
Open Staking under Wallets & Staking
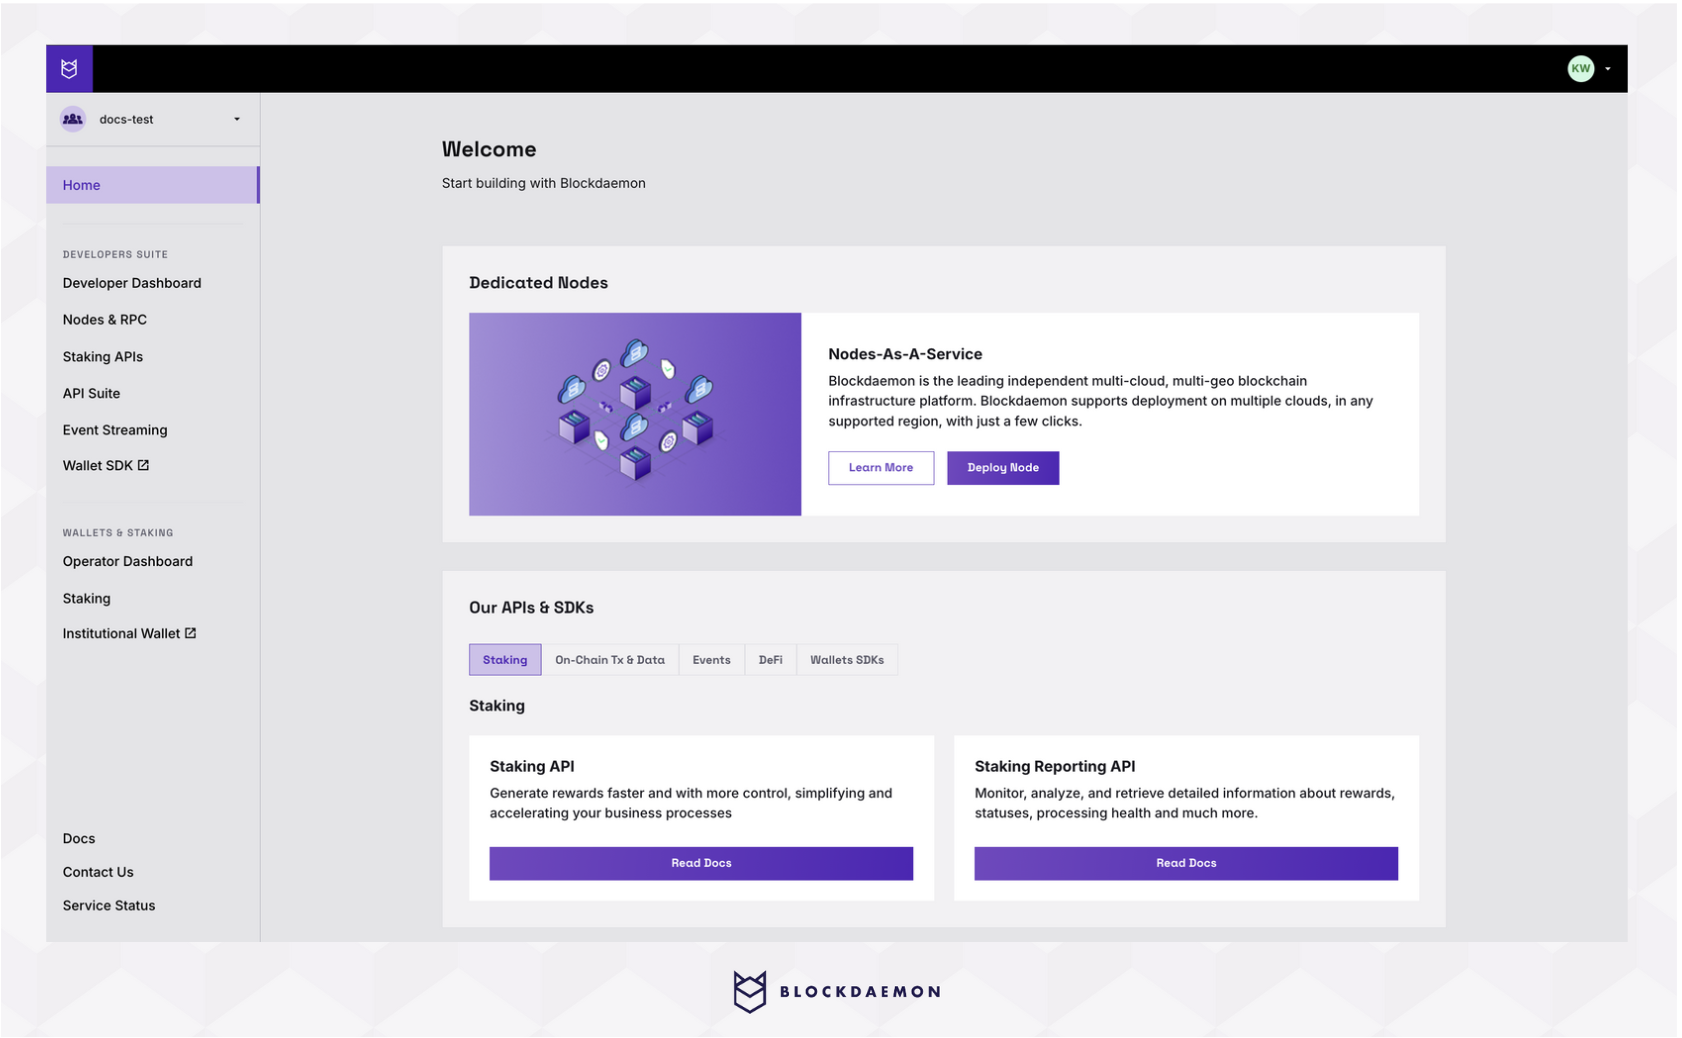[x=87, y=599]
